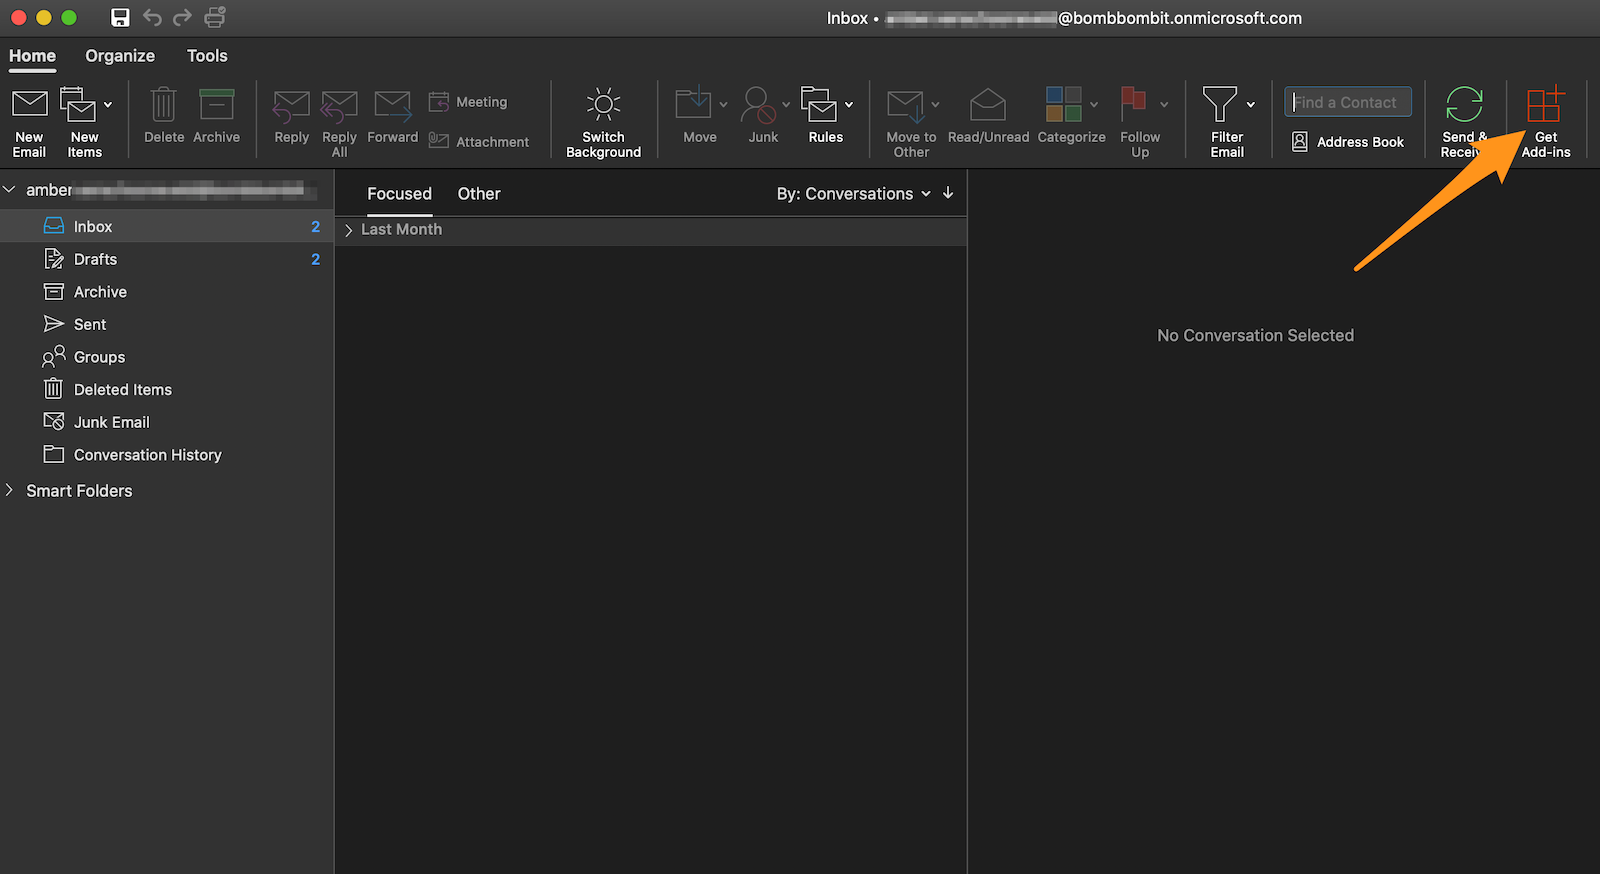Click the Send & Receive icon
The height and width of the screenshot is (874, 1600).
click(1464, 104)
